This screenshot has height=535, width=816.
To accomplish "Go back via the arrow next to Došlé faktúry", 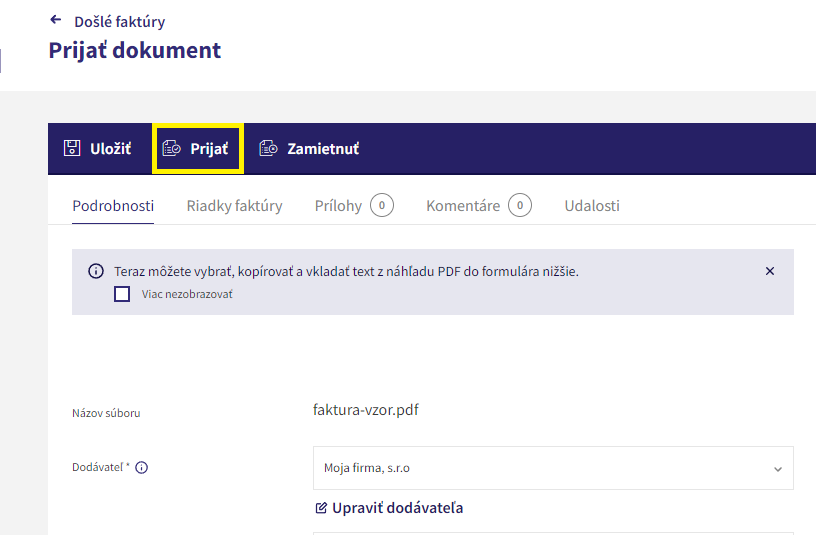I will [56, 20].
